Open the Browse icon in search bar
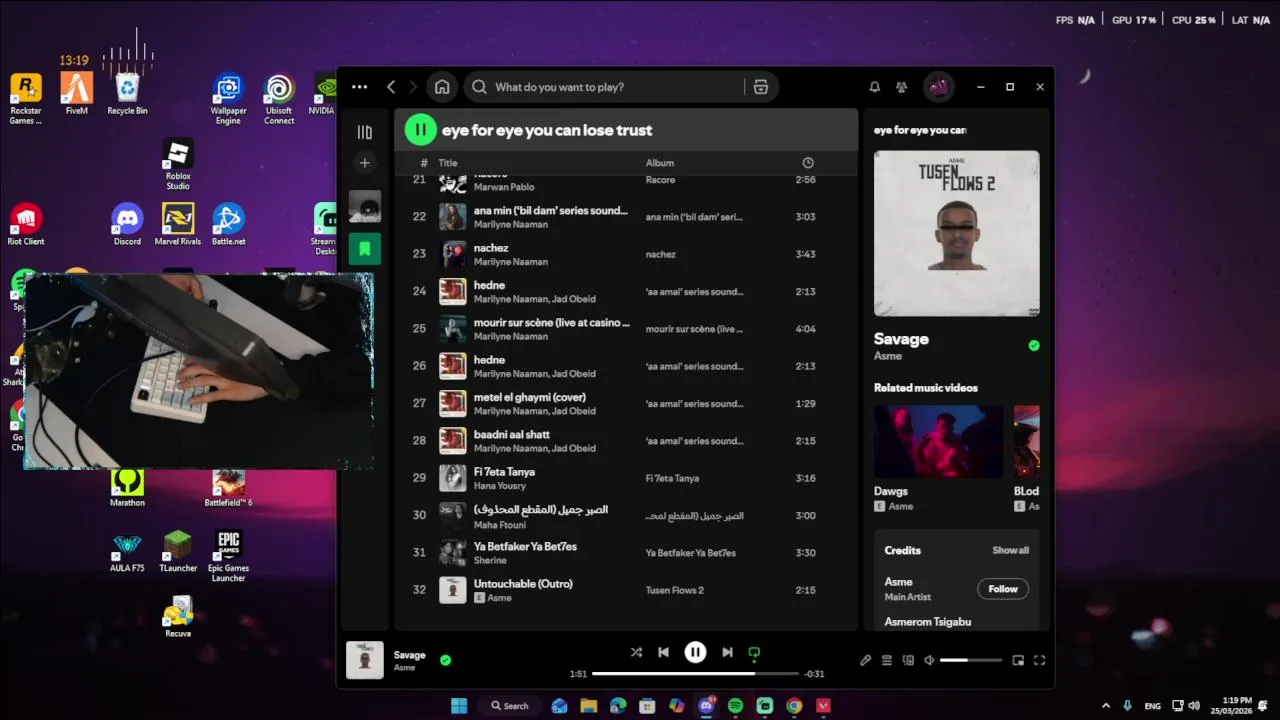1280x720 pixels. click(x=760, y=87)
